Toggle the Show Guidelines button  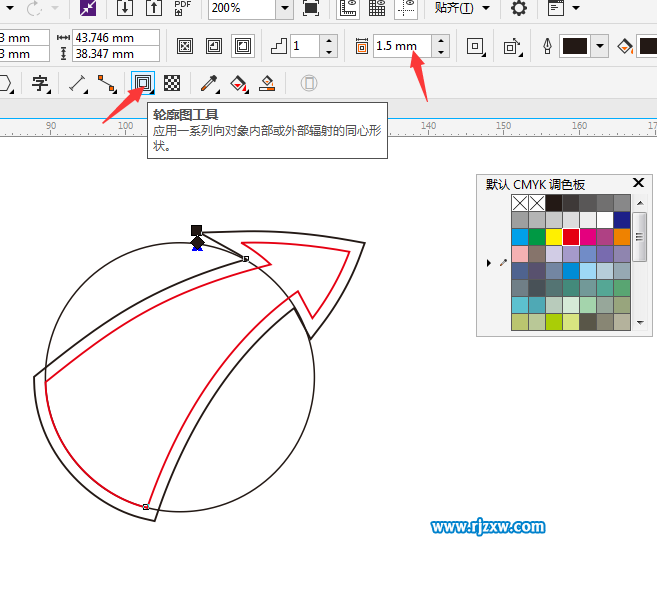coord(406,8)
